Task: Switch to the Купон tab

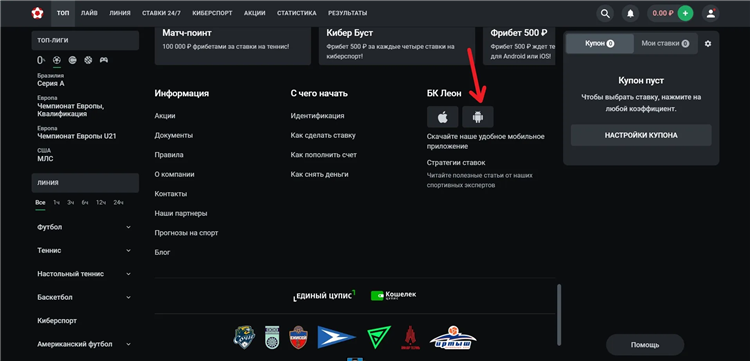Action: 600,44
